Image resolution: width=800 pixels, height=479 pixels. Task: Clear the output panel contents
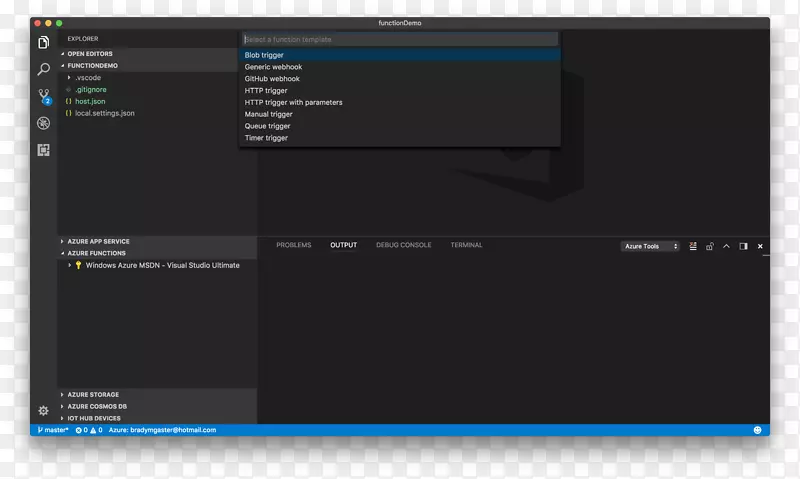(x=693, y=246)
